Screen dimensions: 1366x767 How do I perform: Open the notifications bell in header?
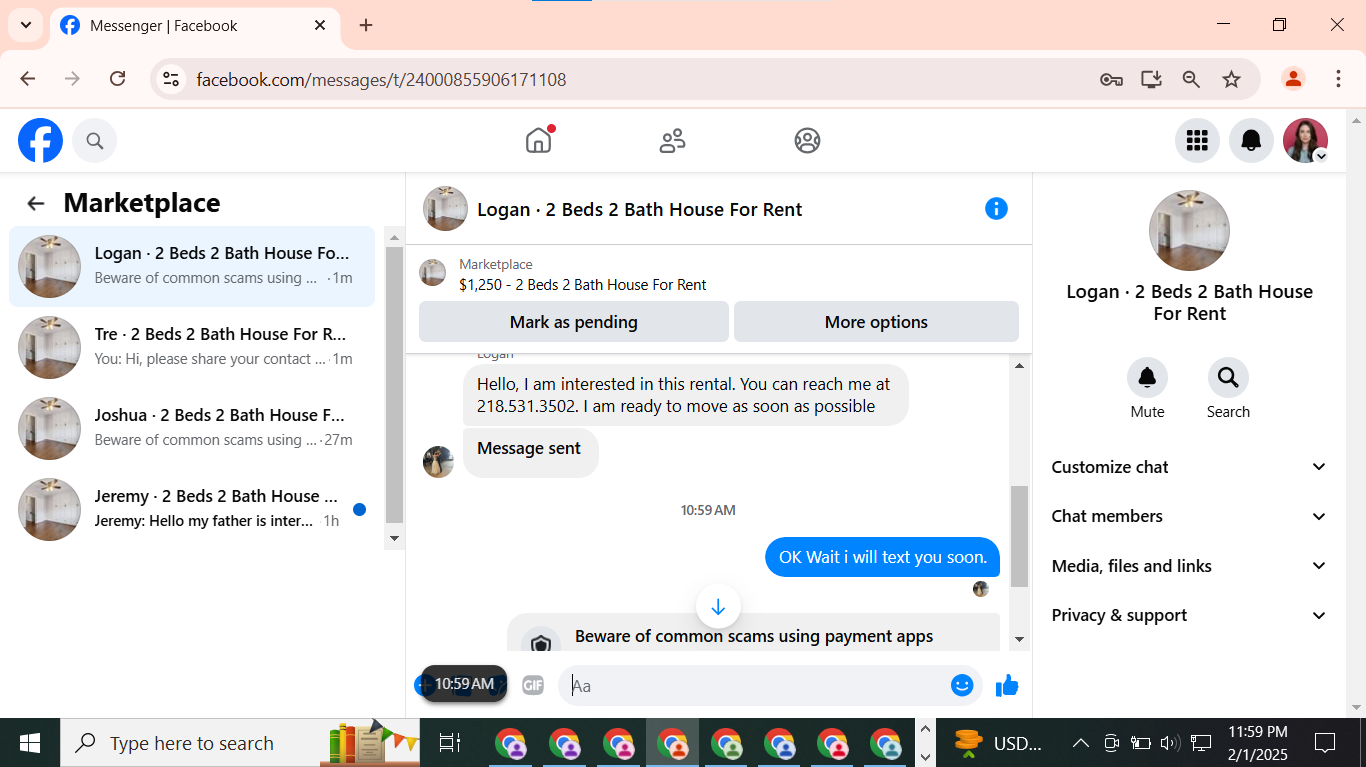tap(1251, 141)
